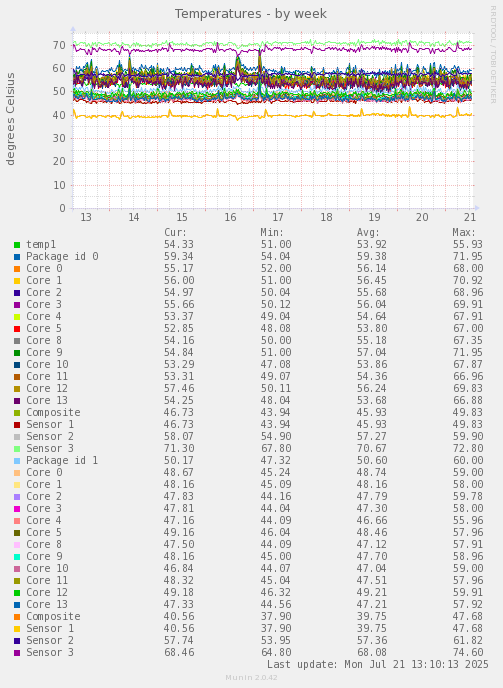Select Package id 1 current value 50.17
The height and width of the screenshot is (688, 503).
(179, 460)
